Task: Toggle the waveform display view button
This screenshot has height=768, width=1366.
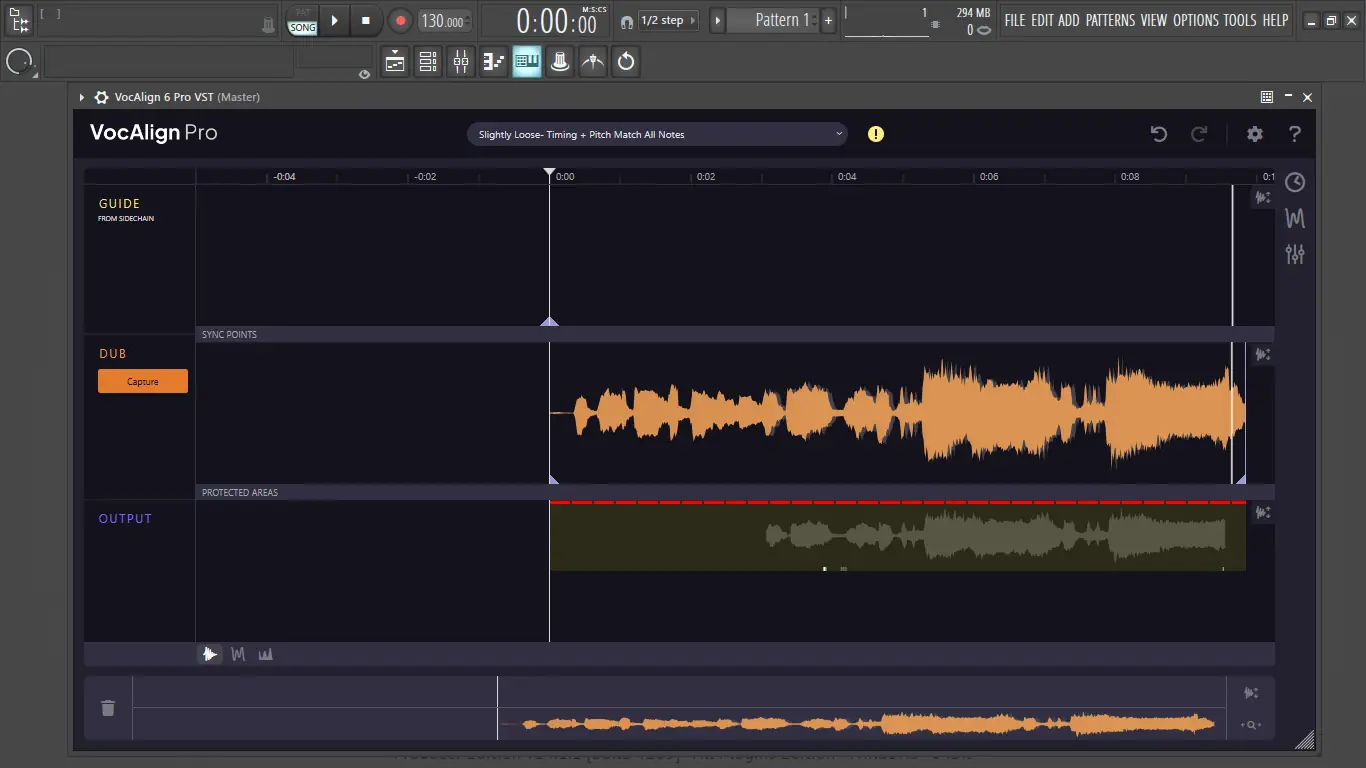Action: [209, 654]
